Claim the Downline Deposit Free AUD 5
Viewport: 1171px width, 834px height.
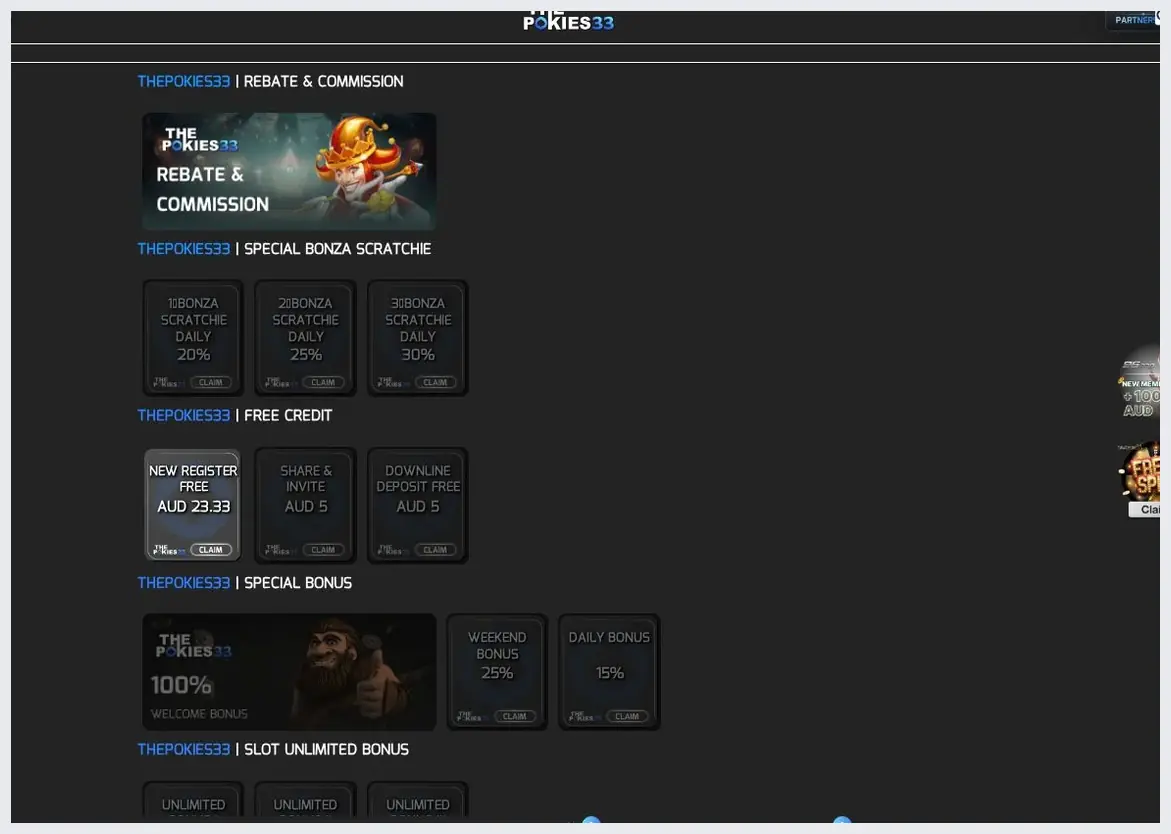(435, 550)
